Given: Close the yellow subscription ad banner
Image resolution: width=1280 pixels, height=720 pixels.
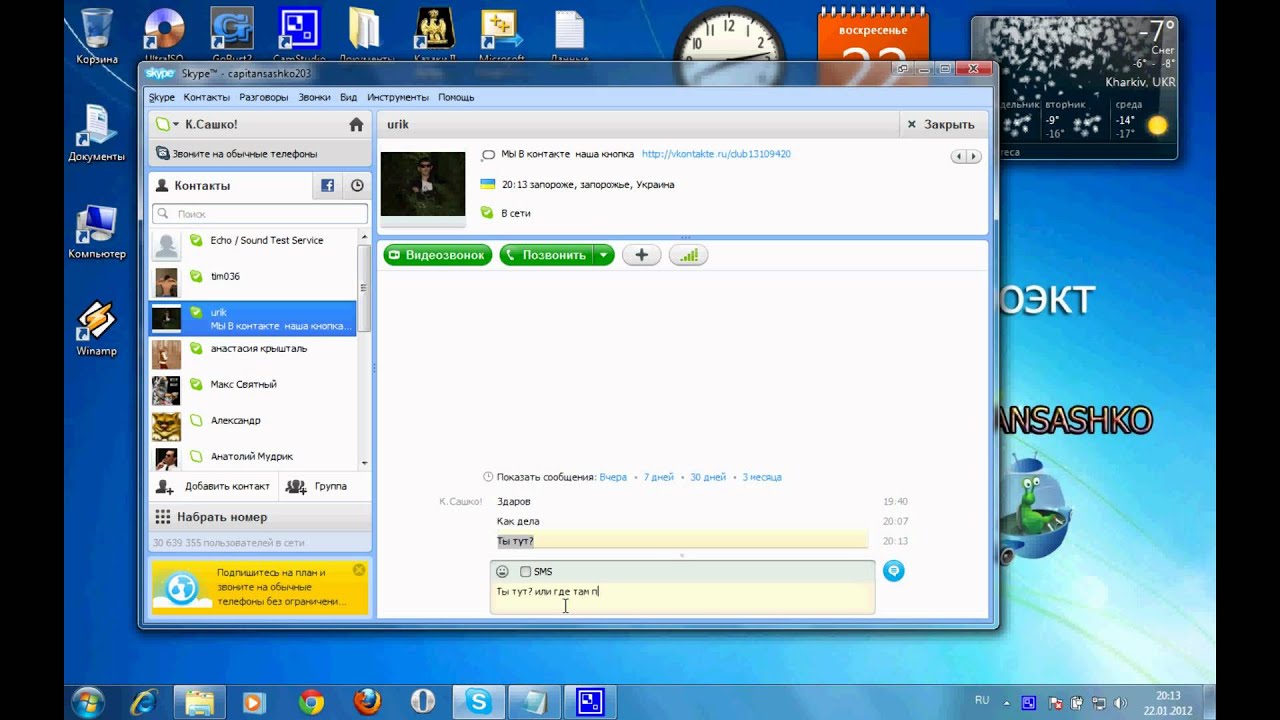Looking at the screenshot, I should [359, 570].
